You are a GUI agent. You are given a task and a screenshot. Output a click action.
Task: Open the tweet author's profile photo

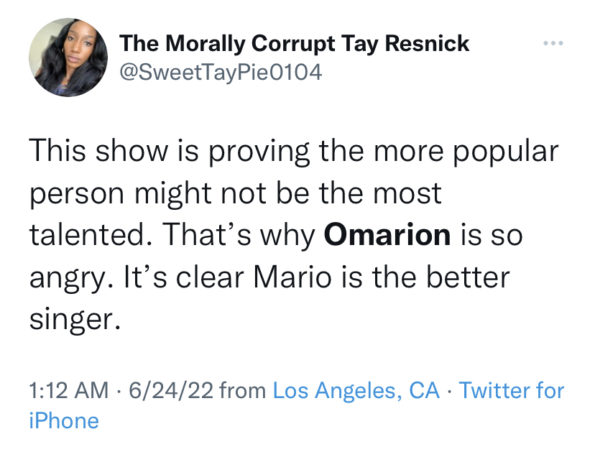68,57
